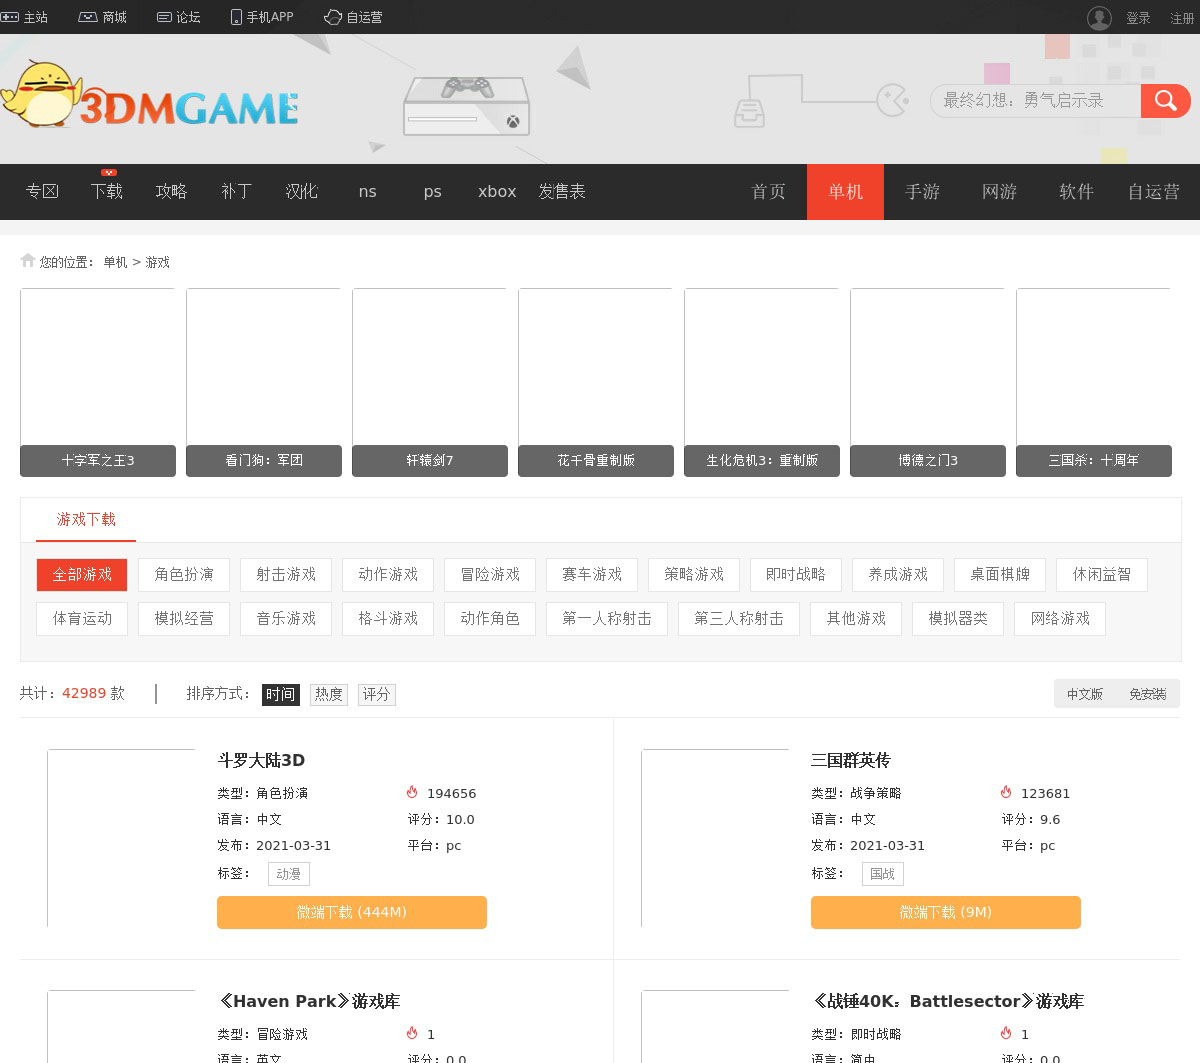Sort the game list by 热度
The image size is (1200, 1063).
(x=328, y=694)
